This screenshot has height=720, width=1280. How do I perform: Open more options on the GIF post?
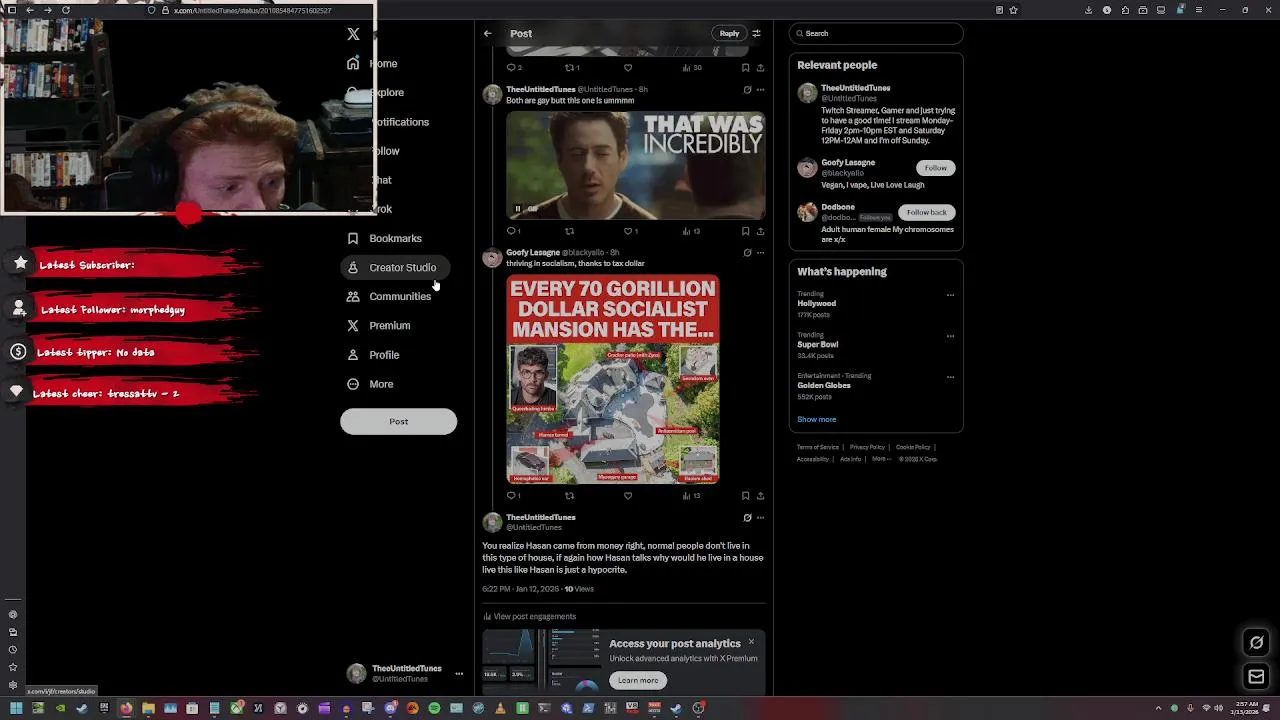760,89
